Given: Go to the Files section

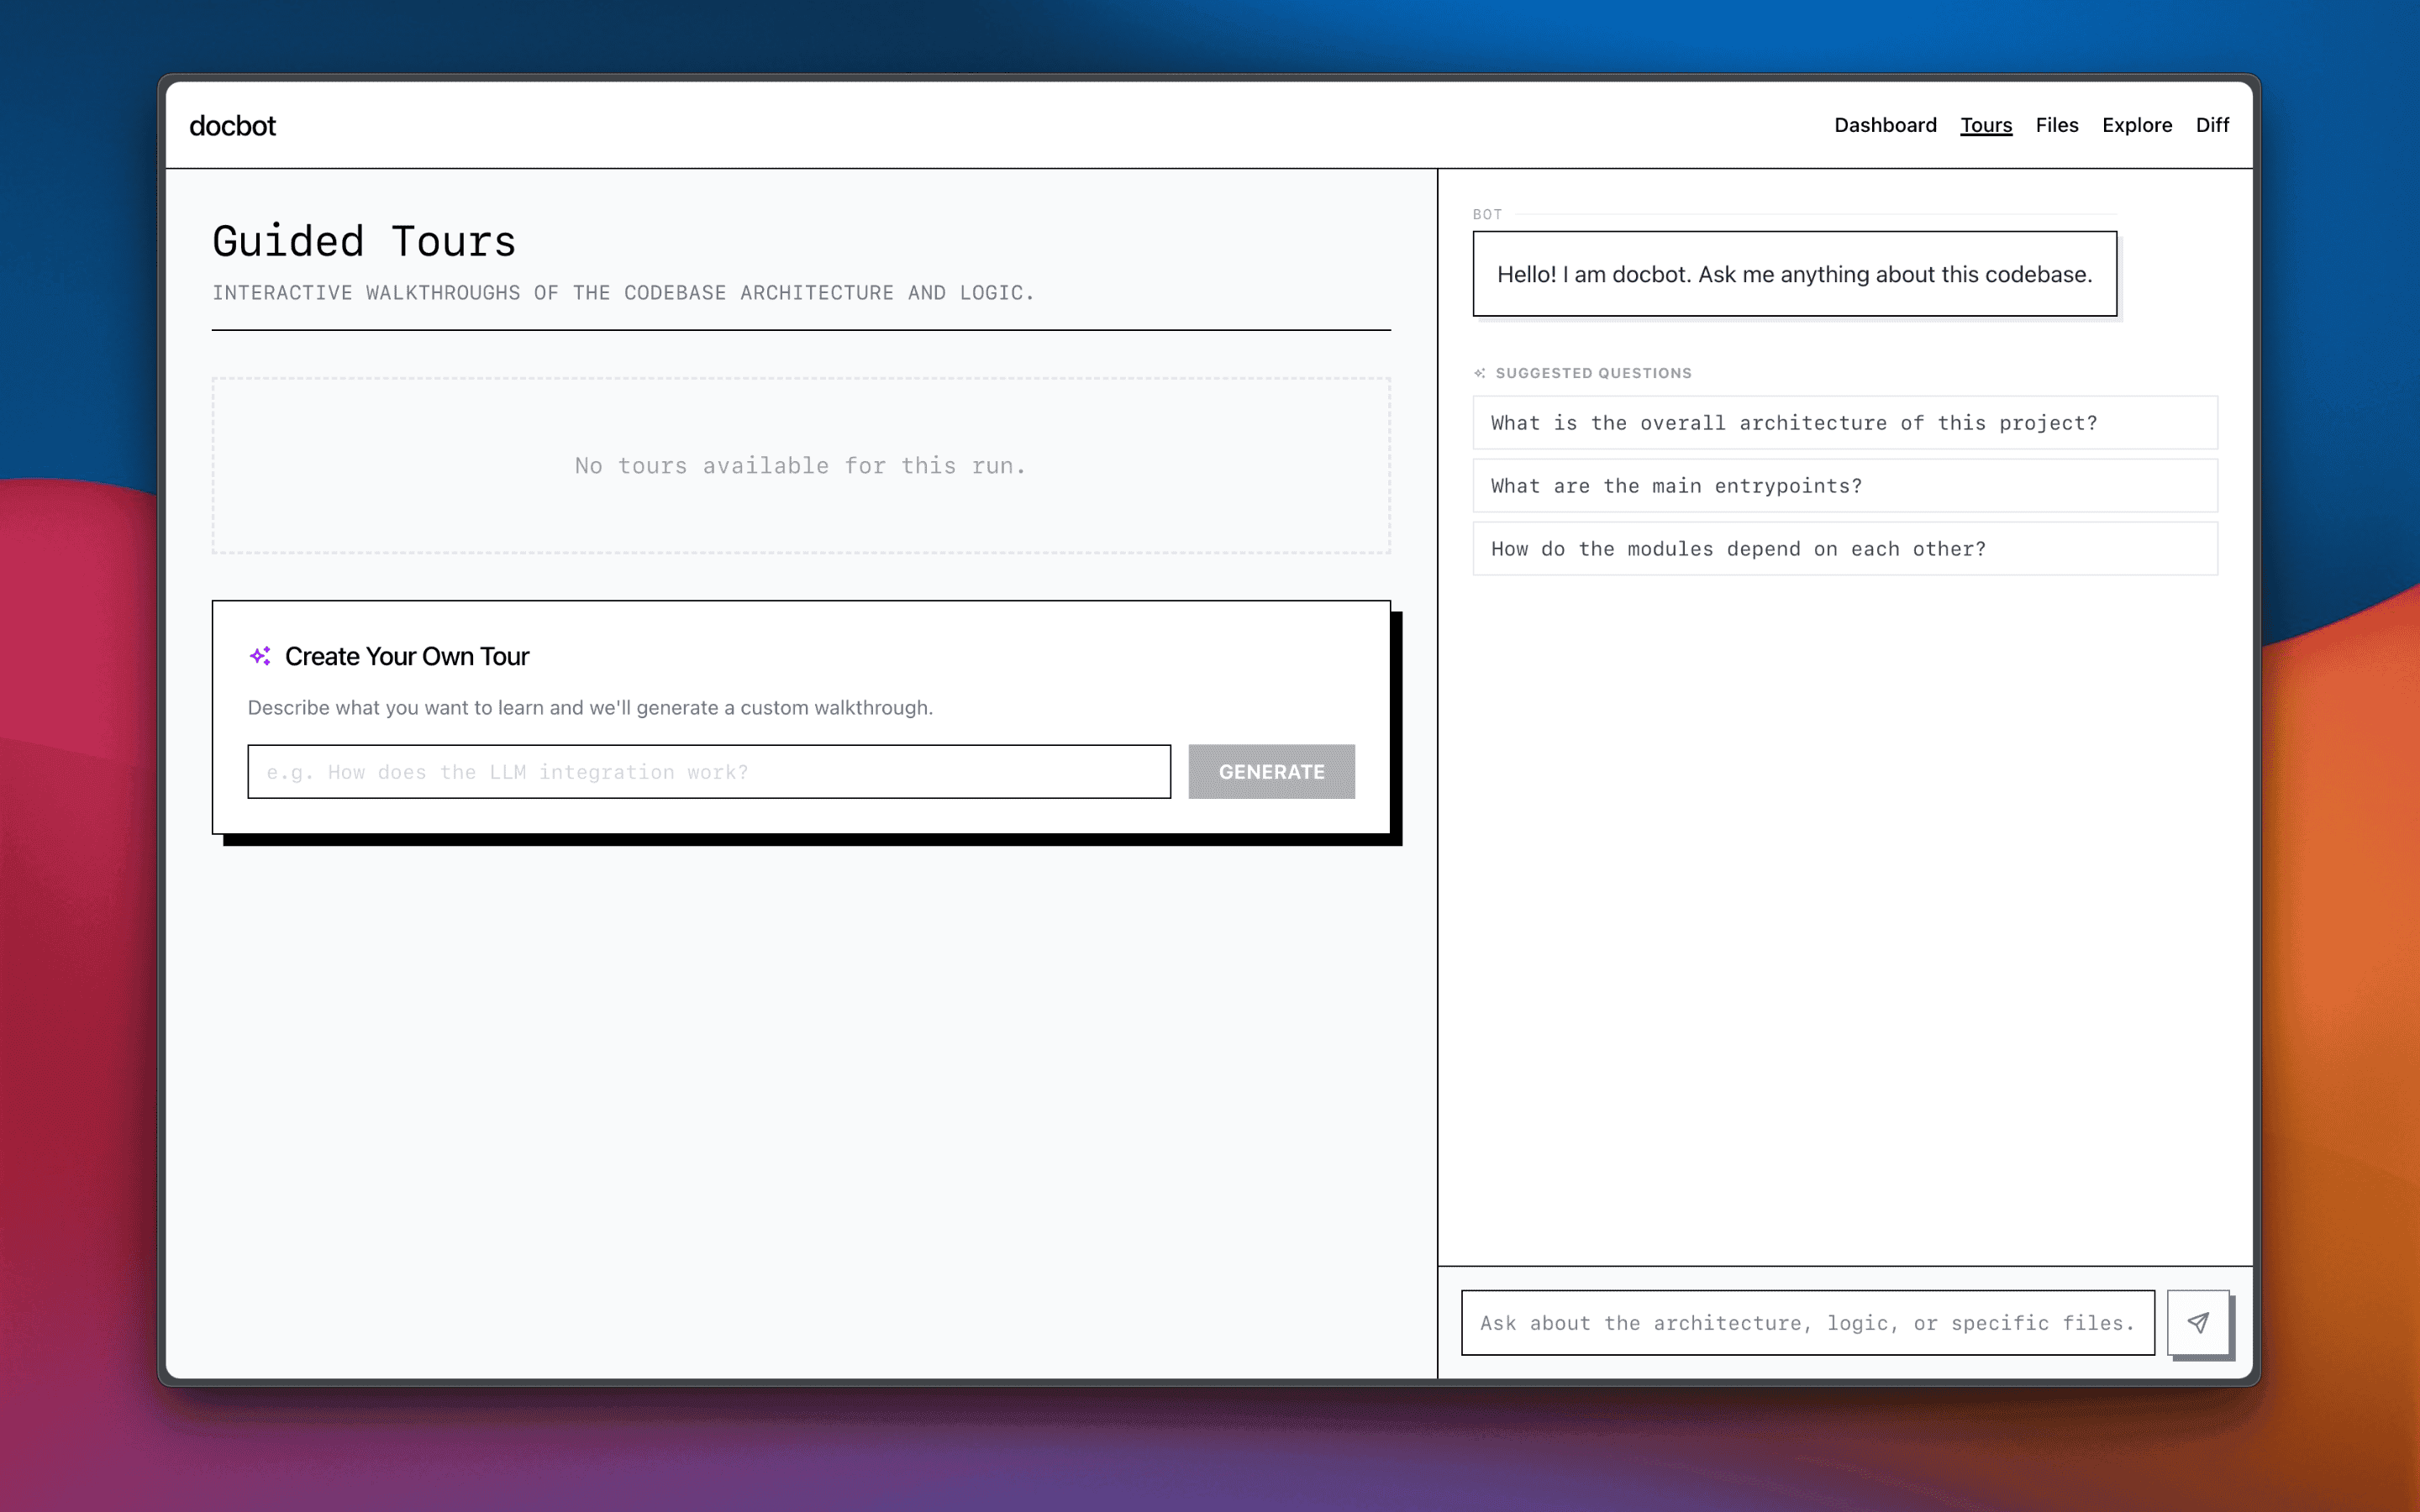Looking at the screenshot, I should coord(2057,125).
